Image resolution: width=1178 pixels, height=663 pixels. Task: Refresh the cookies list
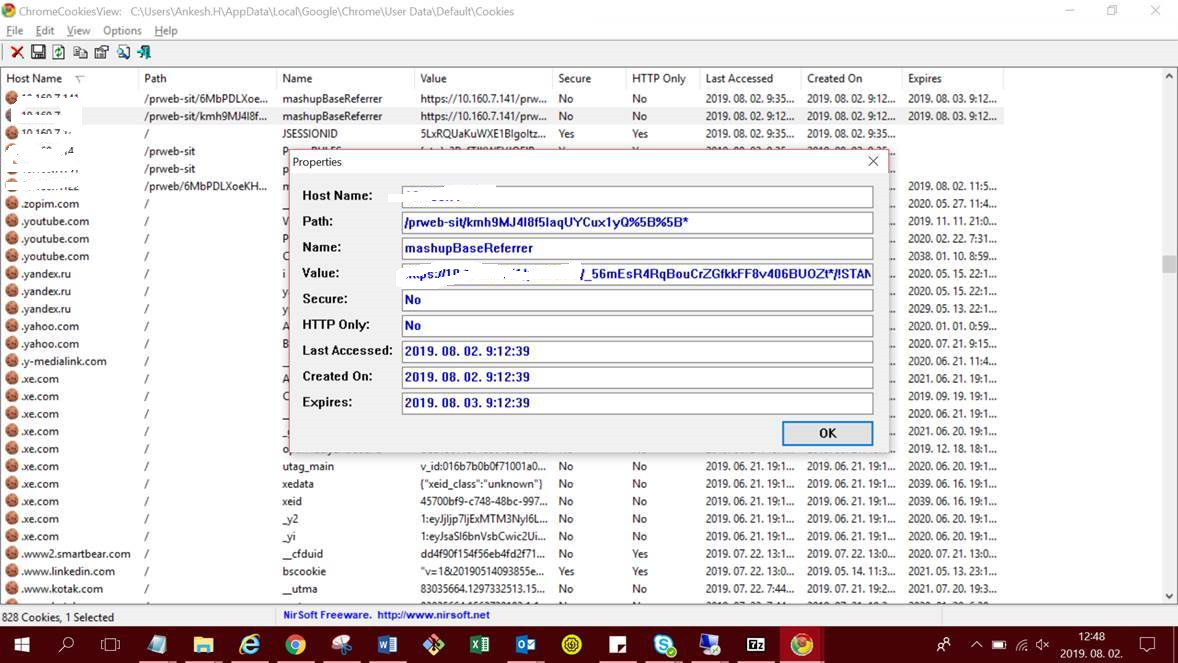coord(59,52)
